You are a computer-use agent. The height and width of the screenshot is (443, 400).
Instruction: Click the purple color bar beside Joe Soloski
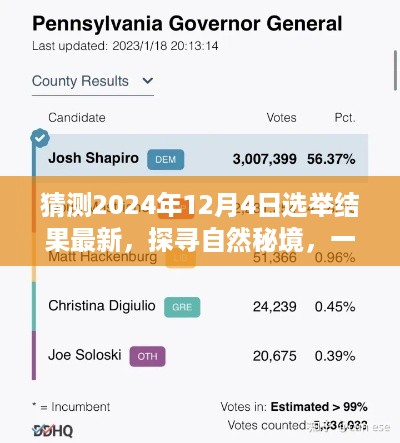click(x=34, y=355)
